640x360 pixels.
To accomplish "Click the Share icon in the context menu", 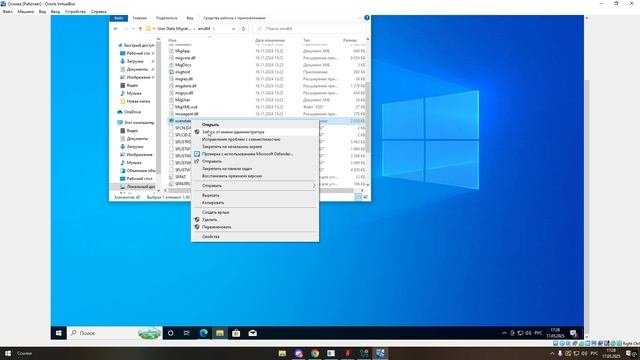I will pos(197,161).
